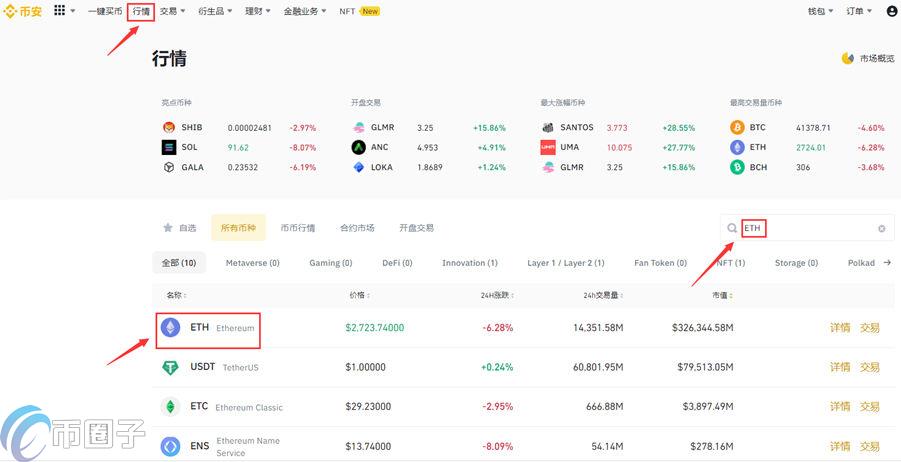Click the GALA coin icon
The height and width of the screenshot is (462, 901).
(168, 167)
